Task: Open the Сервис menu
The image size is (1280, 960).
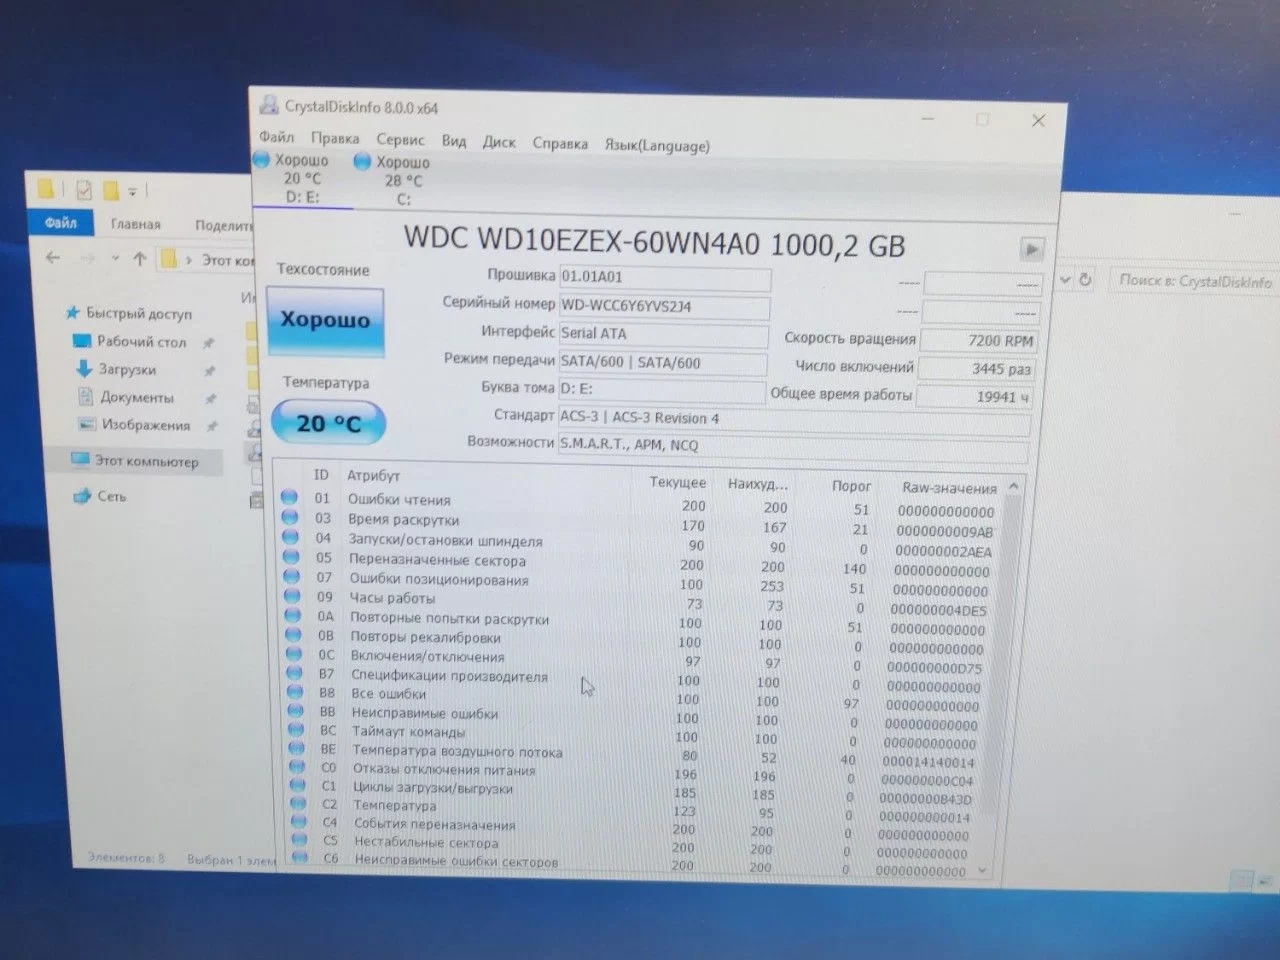Action: 400,140
